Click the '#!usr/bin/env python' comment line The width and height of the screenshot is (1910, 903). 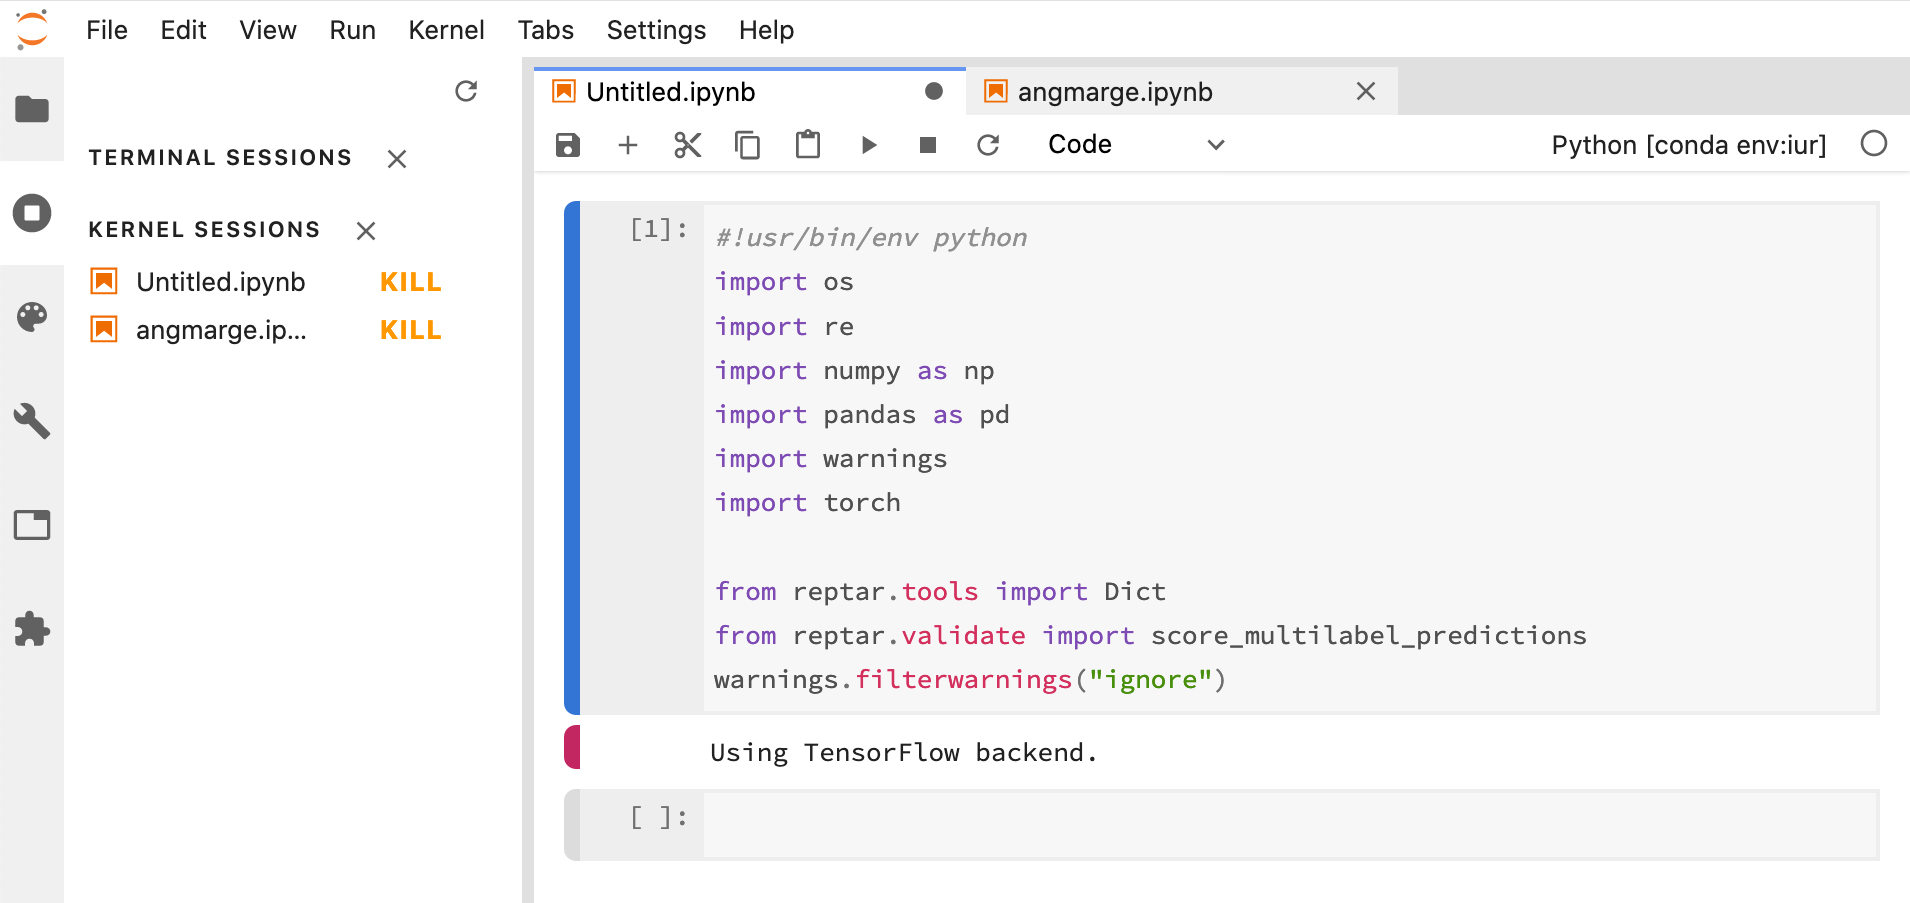(871, 238)
